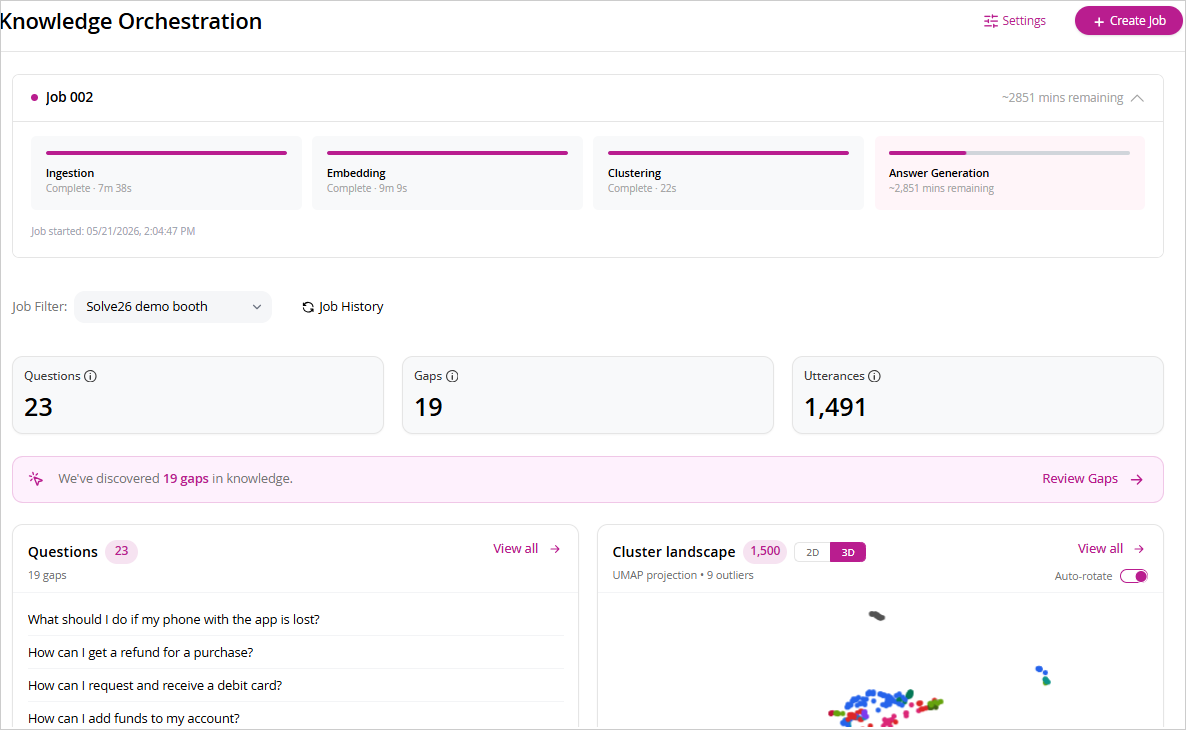Switch cluster landscape to 2D view
The width and height of the screenshot is (1186, 730).
[x=812, y=552]
